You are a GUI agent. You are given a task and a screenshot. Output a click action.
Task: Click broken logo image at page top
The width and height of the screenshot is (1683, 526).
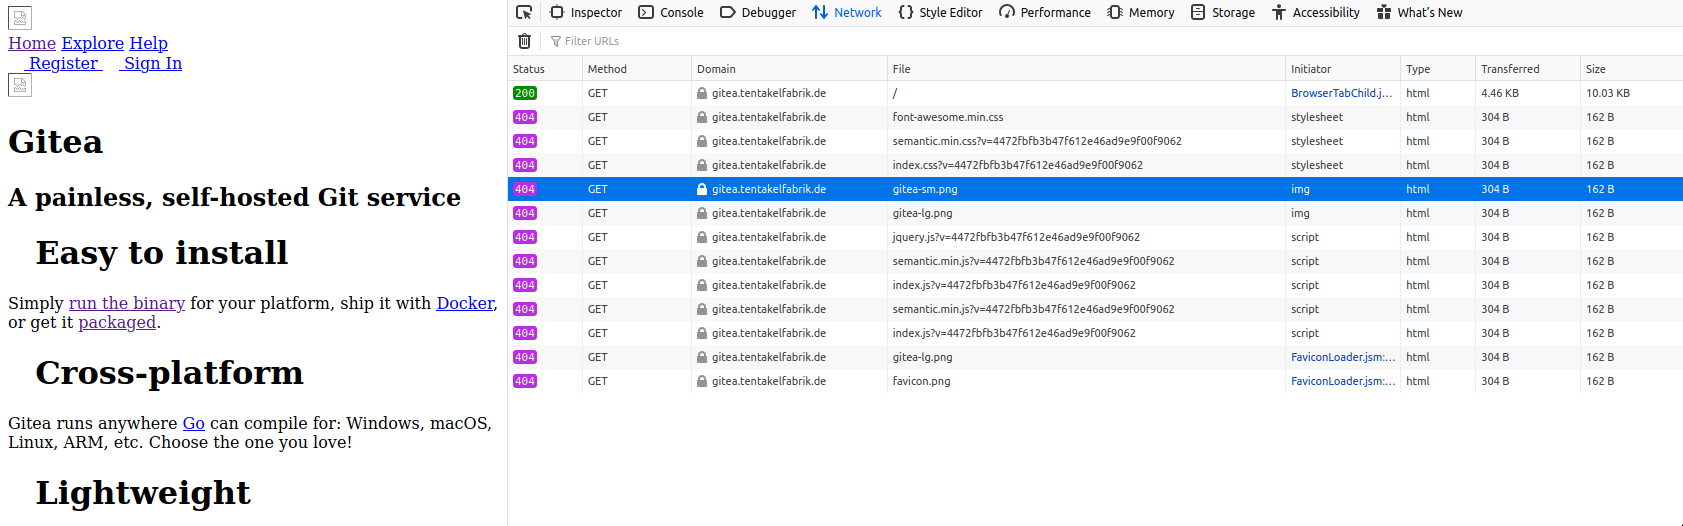[x=20, y=17]
